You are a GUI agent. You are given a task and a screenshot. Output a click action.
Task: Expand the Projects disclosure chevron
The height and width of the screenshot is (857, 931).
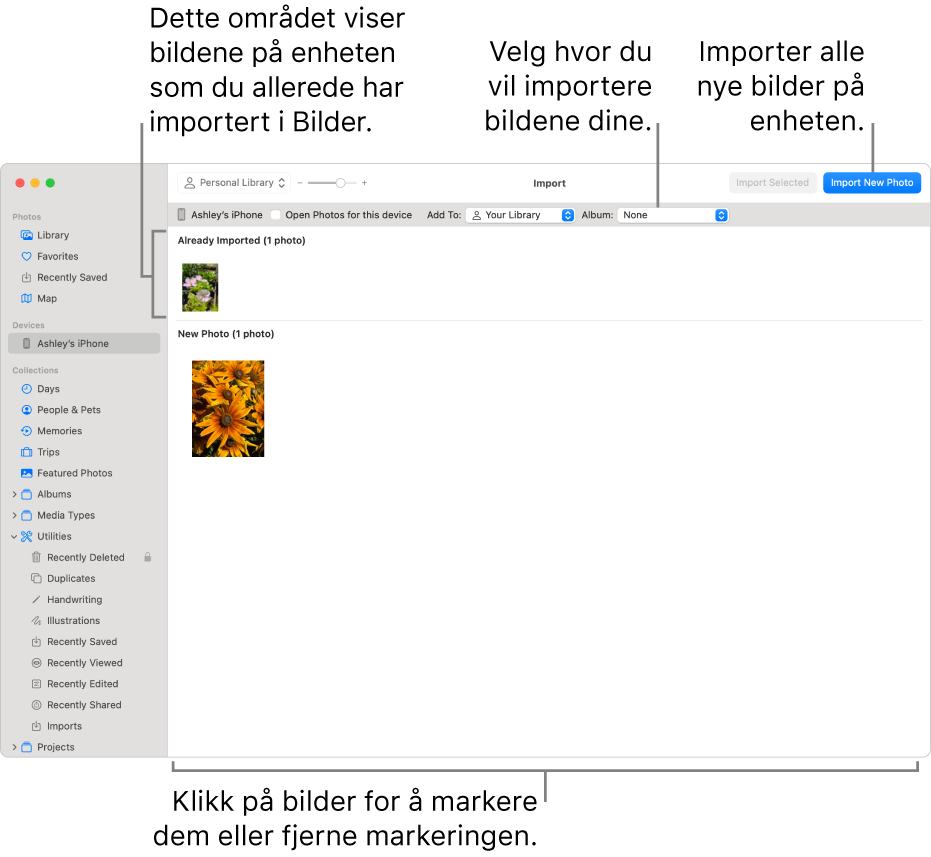click(14, 747)
